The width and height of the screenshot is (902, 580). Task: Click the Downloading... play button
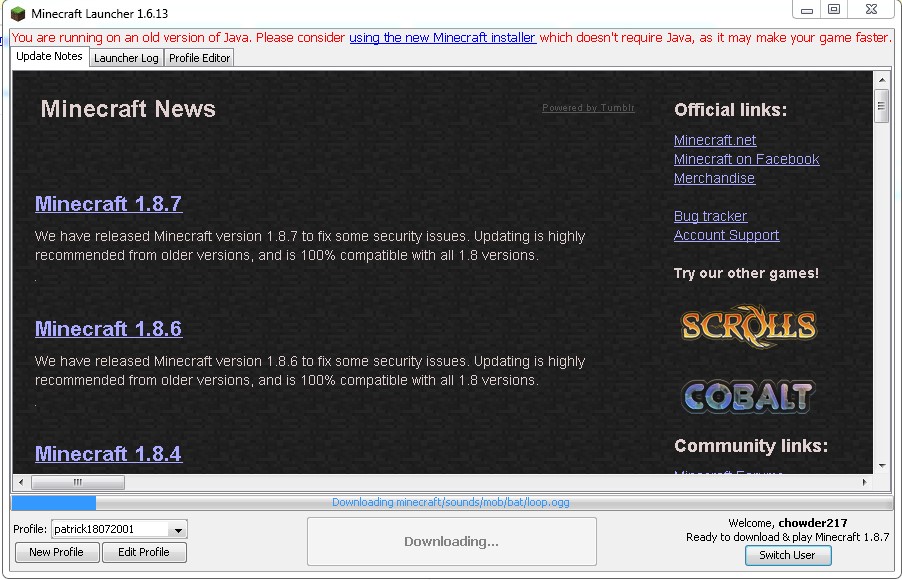[x=452, y=541]
